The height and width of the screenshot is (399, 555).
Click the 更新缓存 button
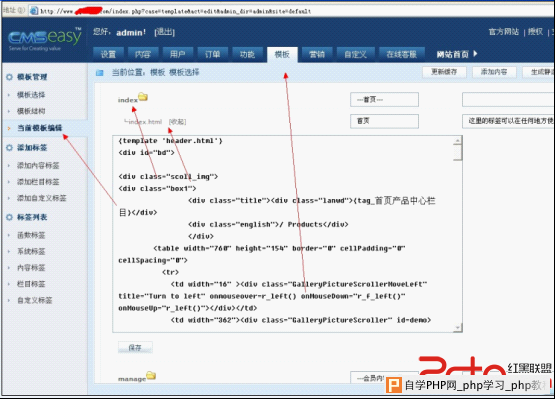pyautogui.click(x=444, y=72)
